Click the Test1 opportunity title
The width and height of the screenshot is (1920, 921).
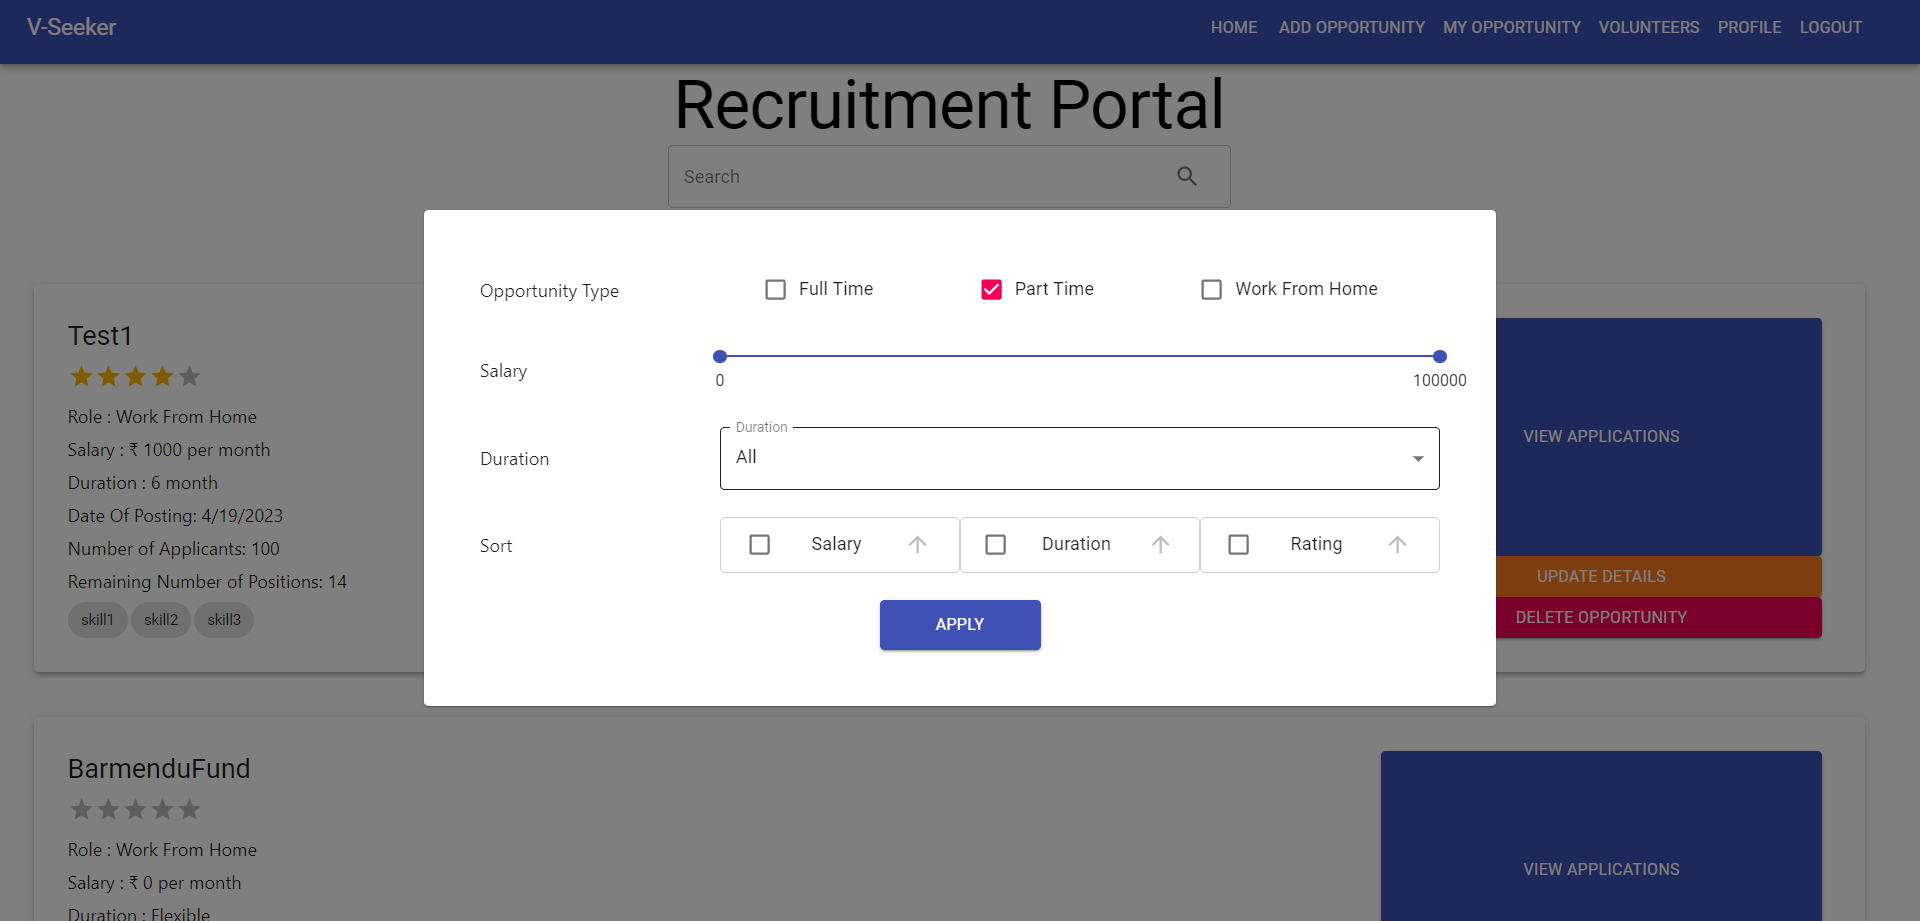point(100,336)
